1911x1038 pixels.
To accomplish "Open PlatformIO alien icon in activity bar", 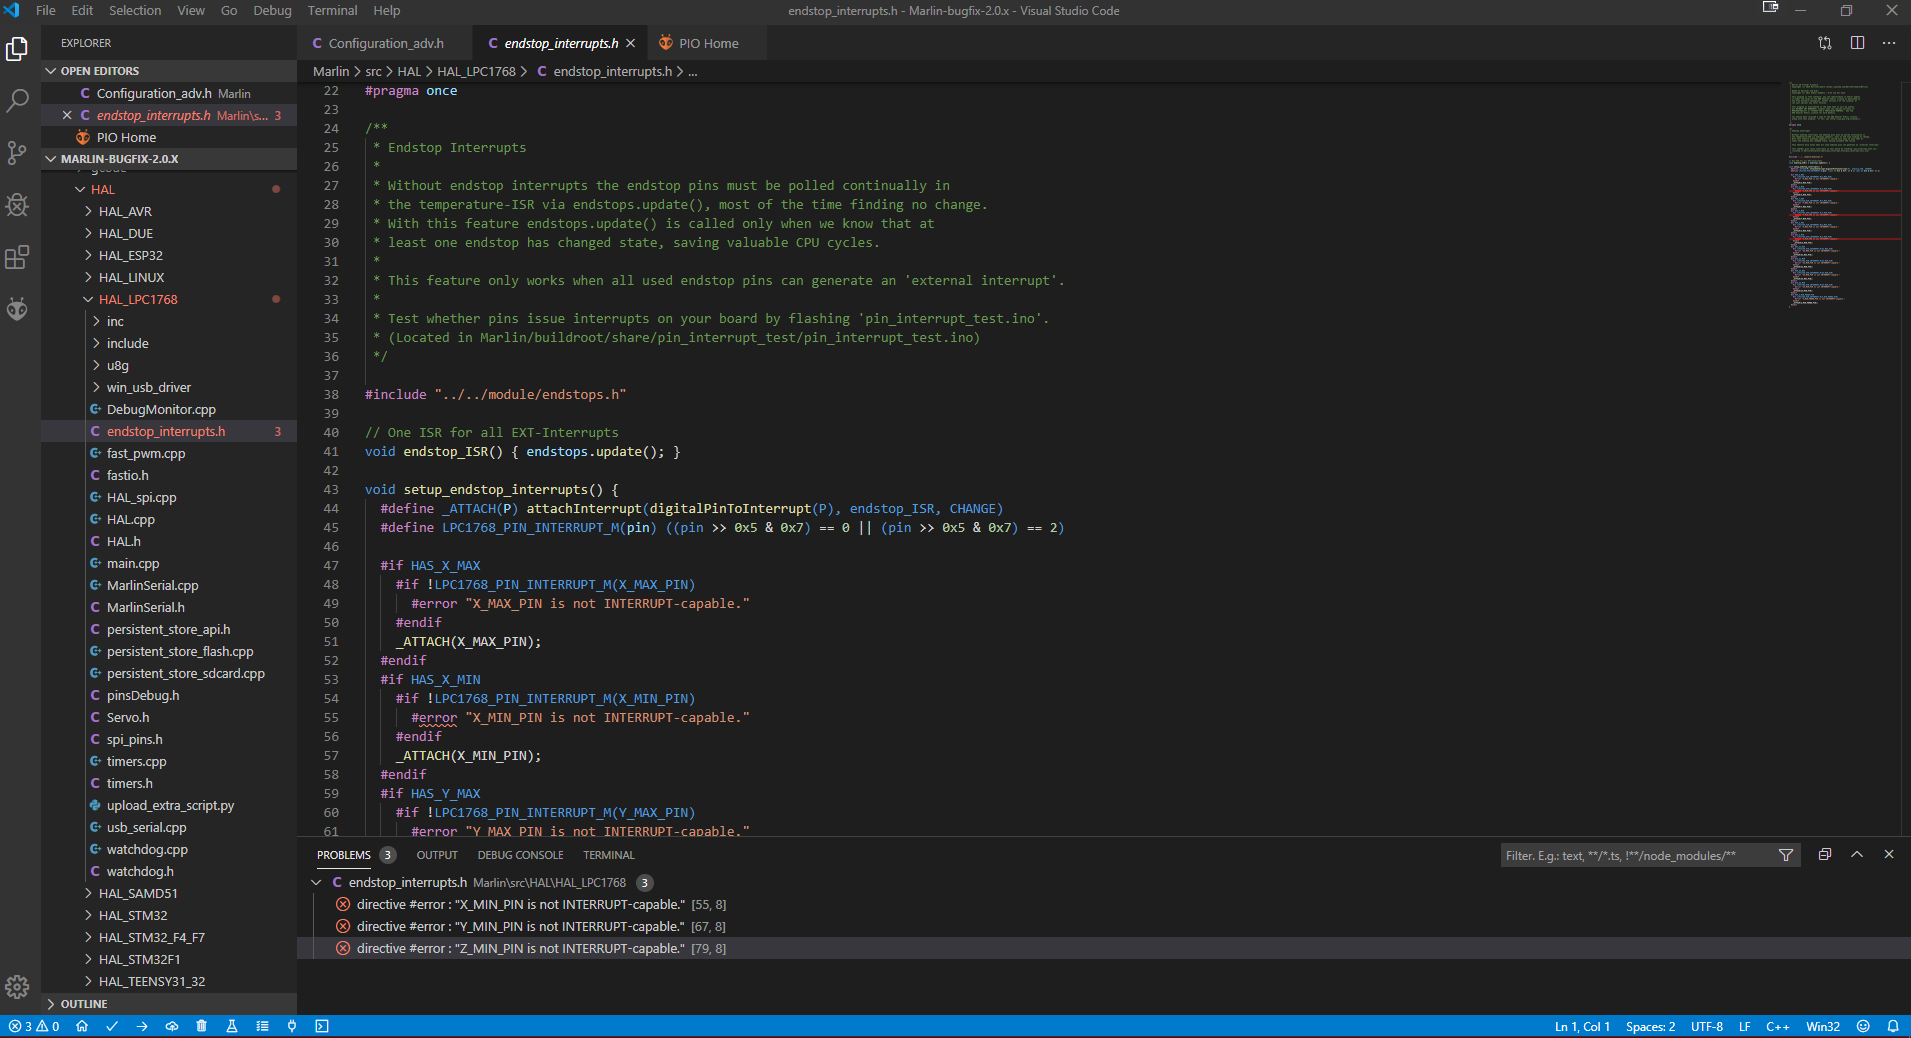I will (17, 309).
